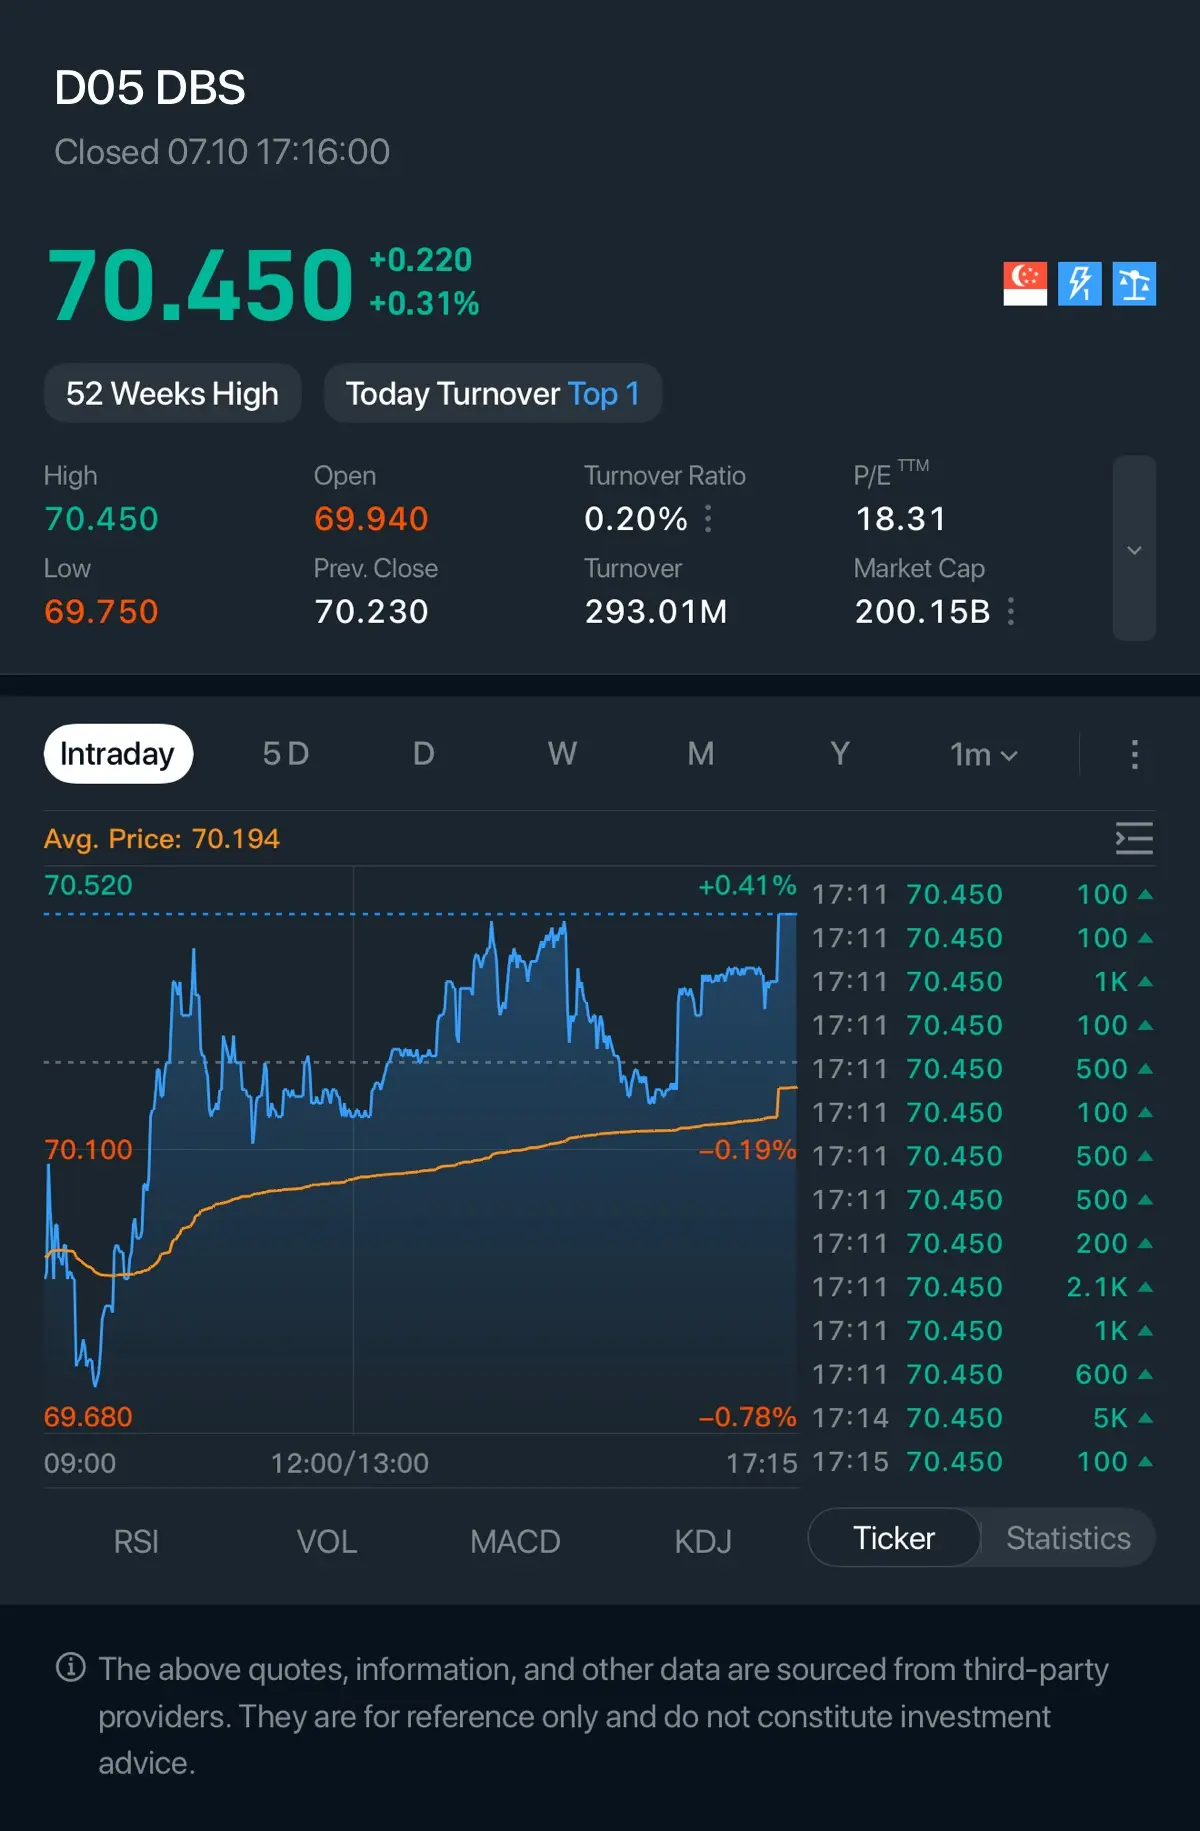This screenshot has width=1200, height=1831.
Task: Switch to the Statistics segment
Action: (x=1068, y=1538)
